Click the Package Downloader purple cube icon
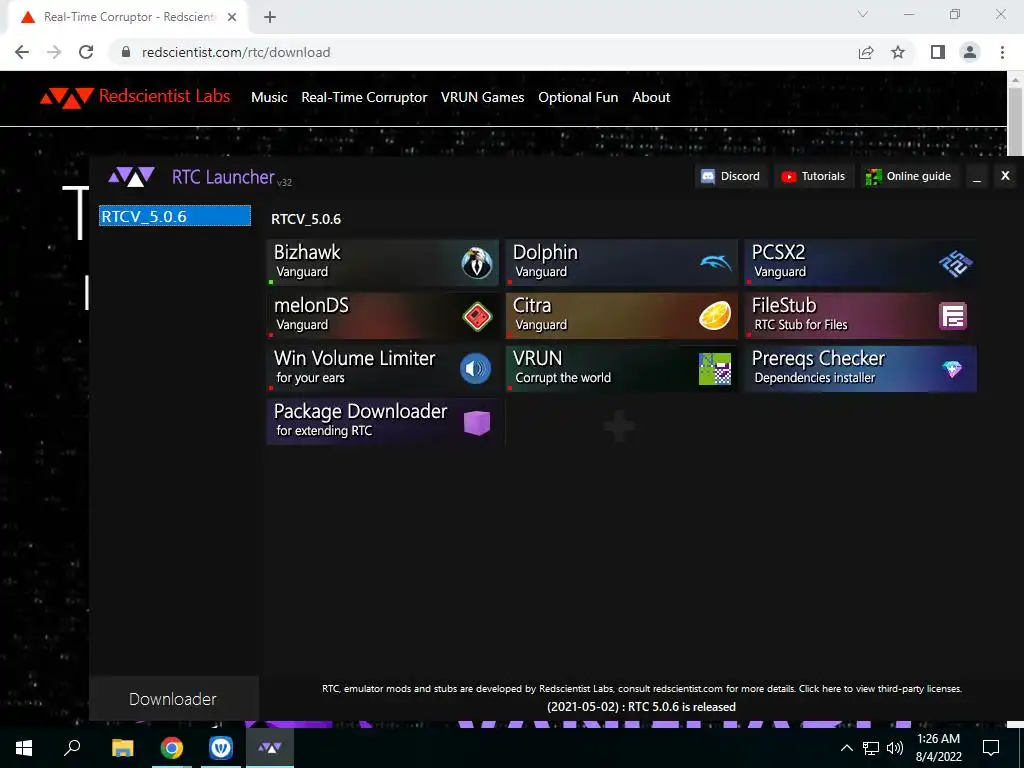The height and width of the screenshot is (768, 1024). pos(477,423)
